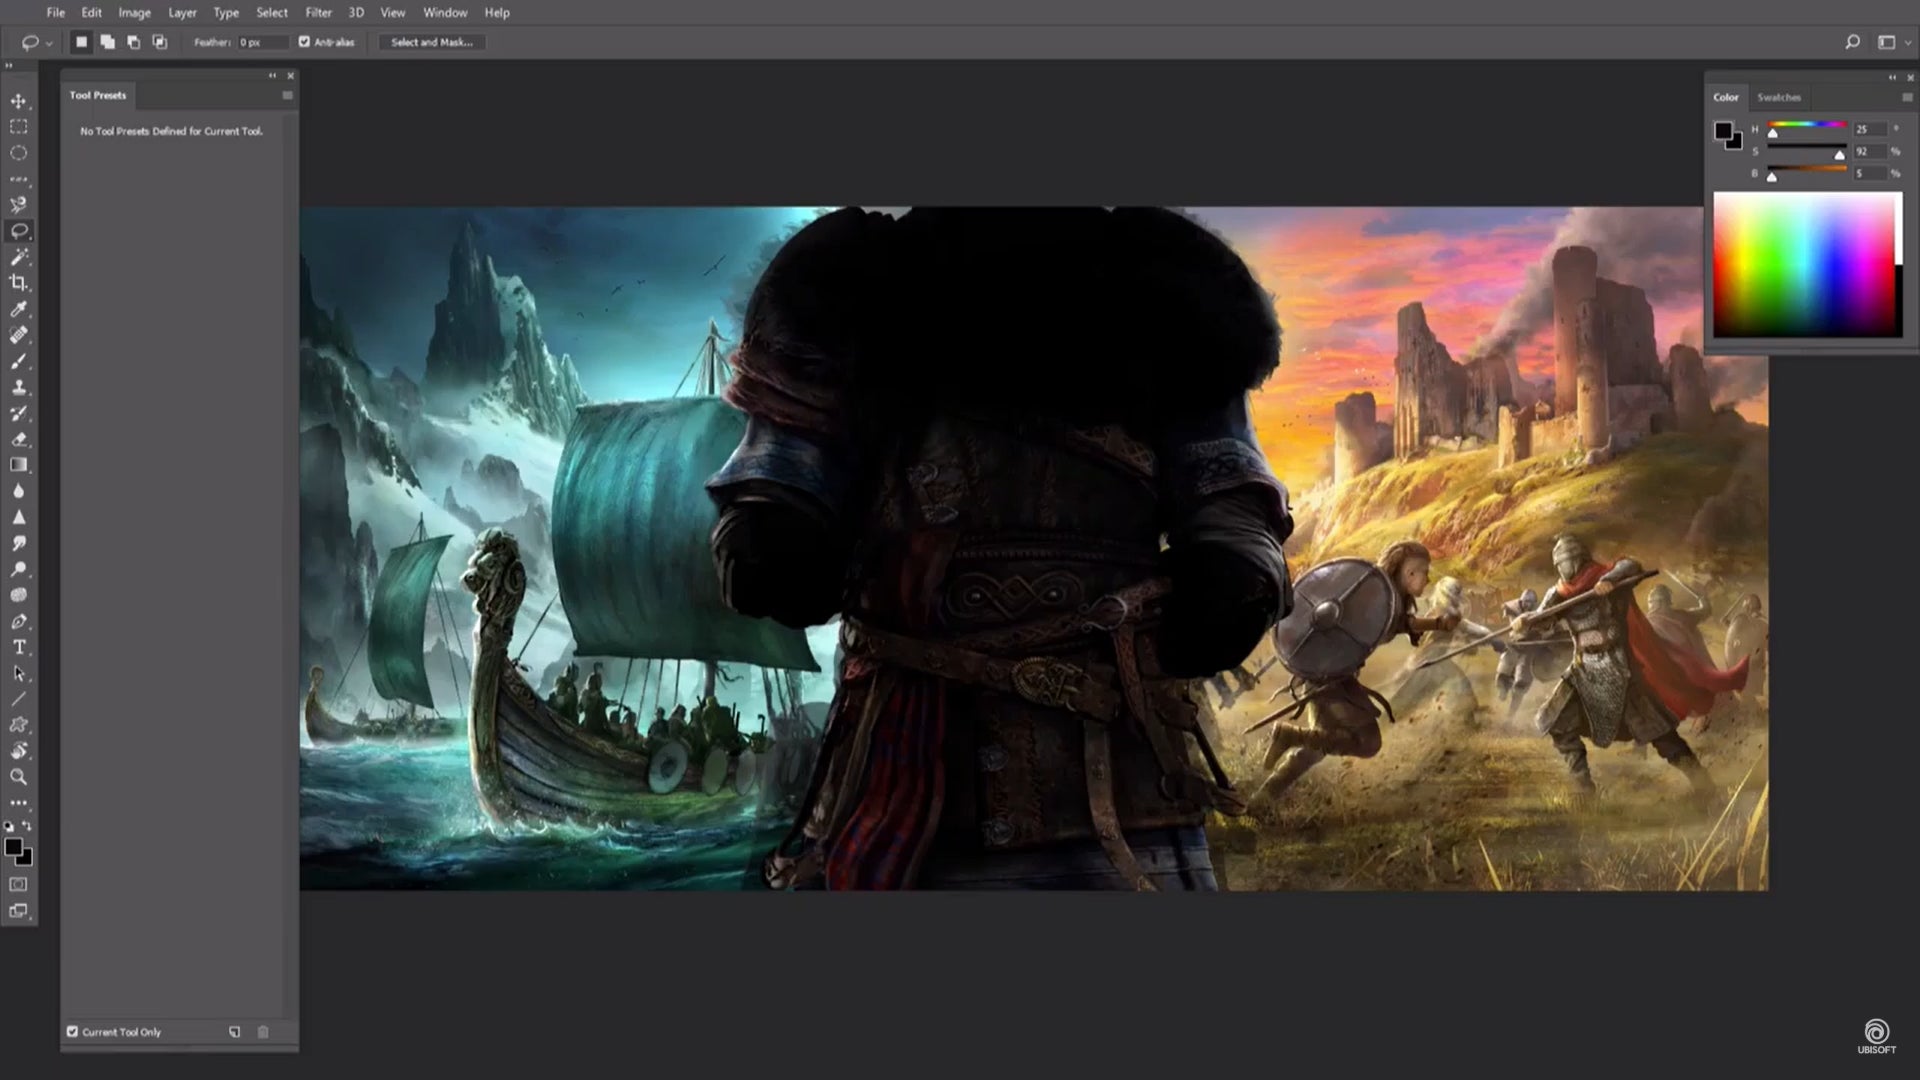Open Color panel options menu
Screen dimensions: 1920x1080
click(1906, 98)
